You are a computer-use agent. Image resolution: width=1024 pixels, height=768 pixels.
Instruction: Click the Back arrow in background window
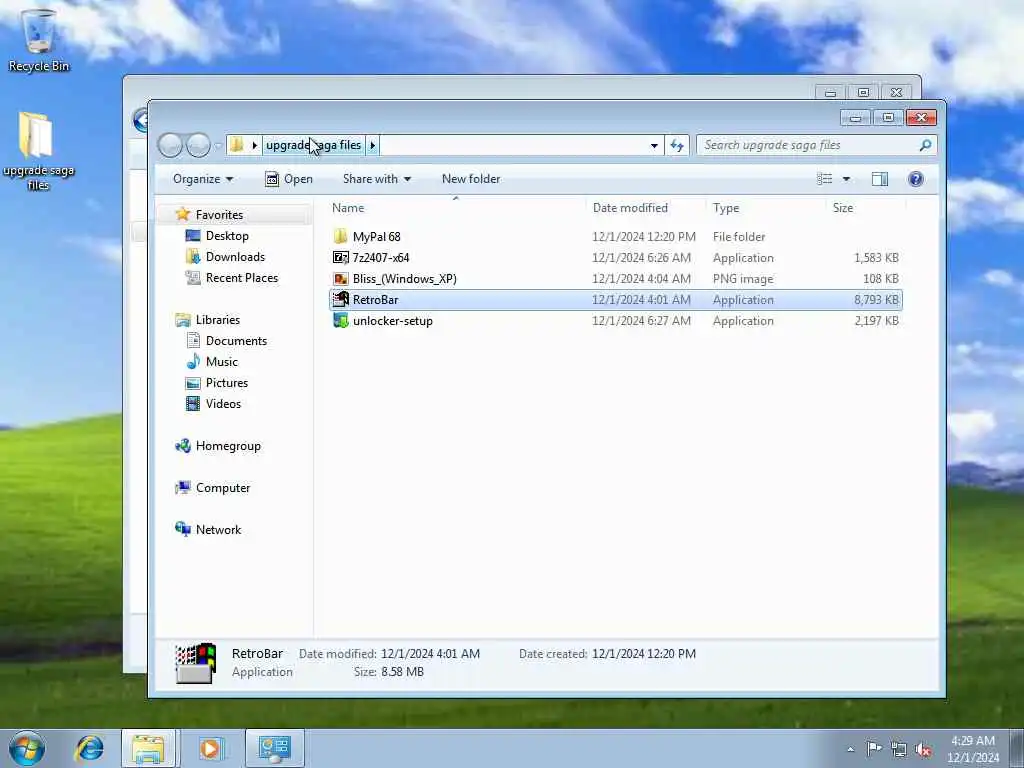click(x=140, y=120)
